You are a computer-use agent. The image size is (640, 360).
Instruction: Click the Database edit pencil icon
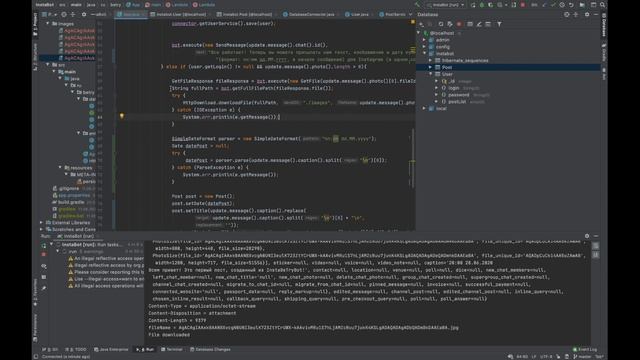pos(479,24)
